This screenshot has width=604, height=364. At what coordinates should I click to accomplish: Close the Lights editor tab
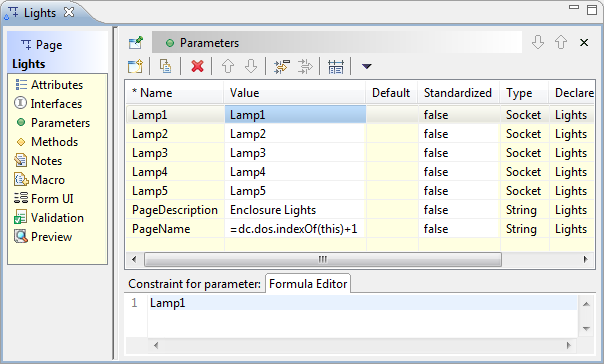(69, 12)
